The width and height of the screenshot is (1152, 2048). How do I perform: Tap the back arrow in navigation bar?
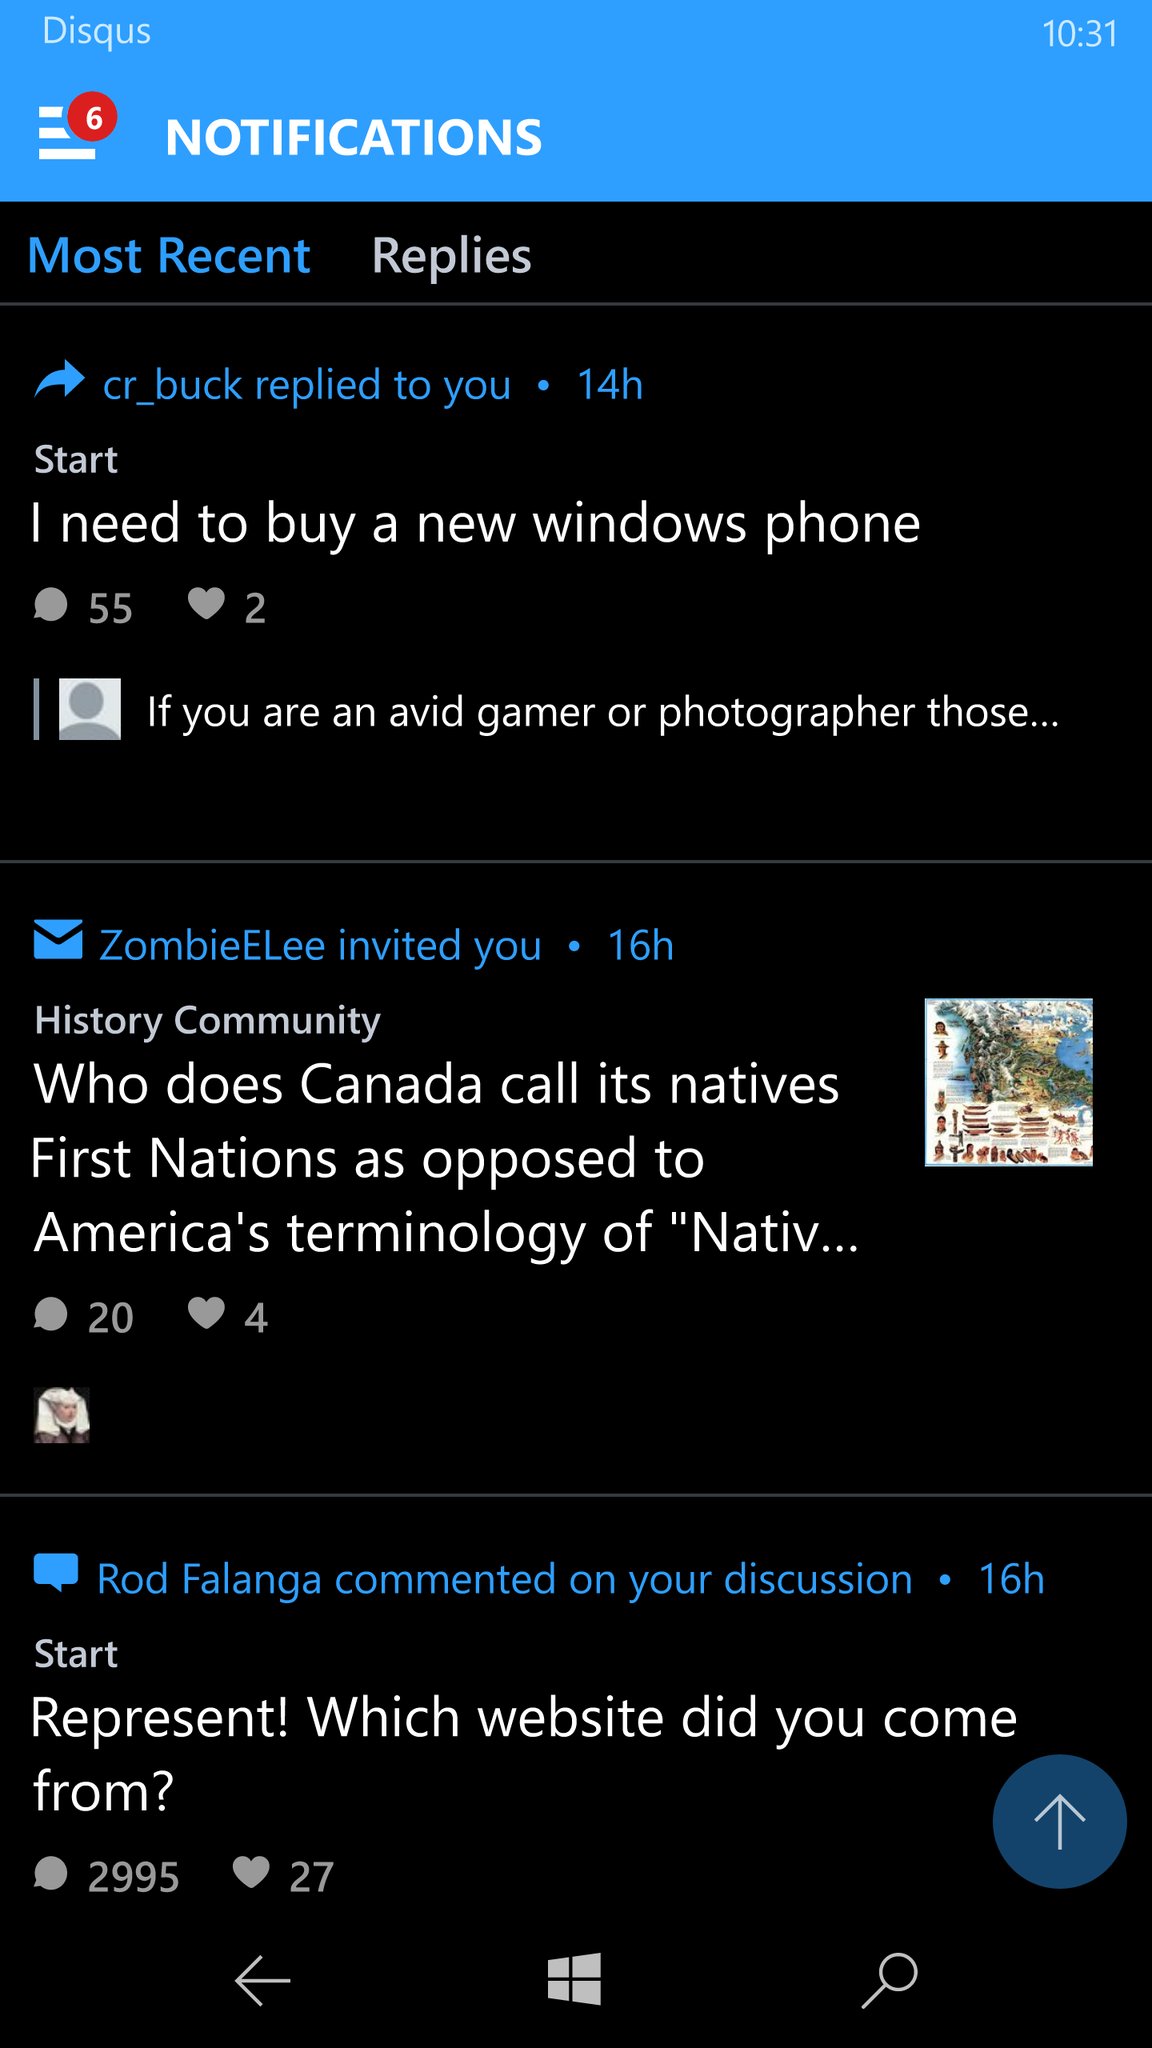[262, 1980]
